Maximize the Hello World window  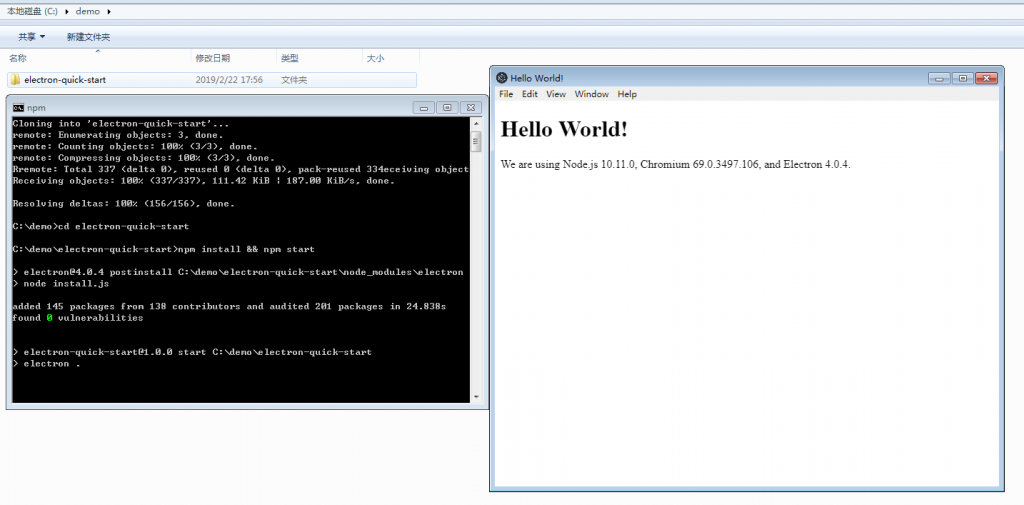pos(963,78)
